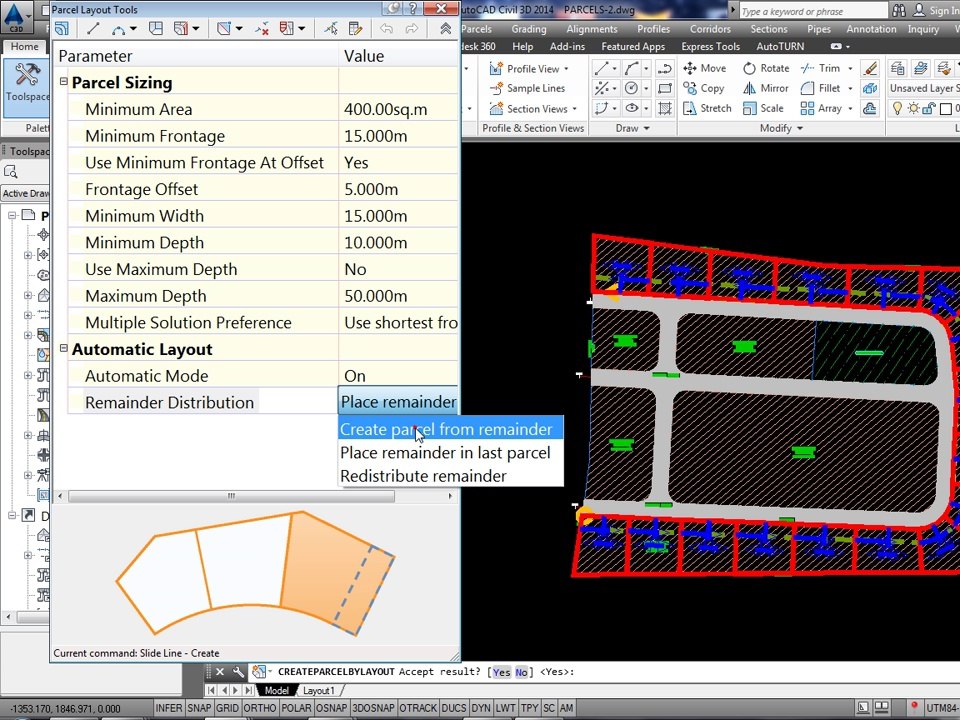960x720 pixels.
Task: Open the Alignments ribbon tab
Action: 591,29
